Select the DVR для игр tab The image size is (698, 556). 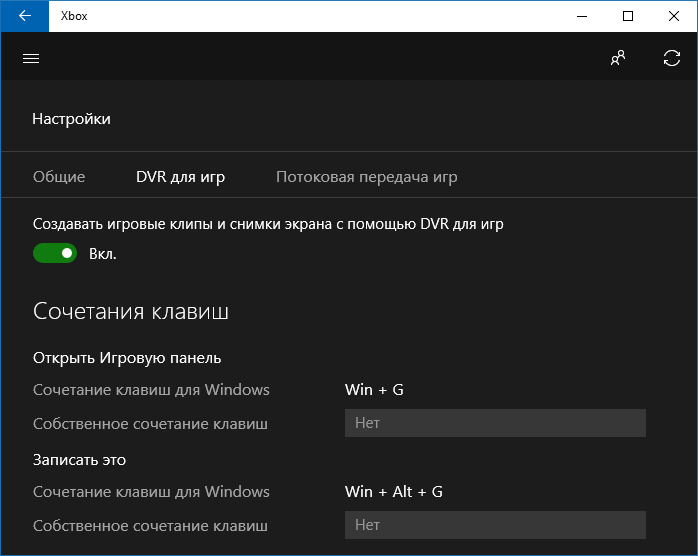(x=180, y=177)
